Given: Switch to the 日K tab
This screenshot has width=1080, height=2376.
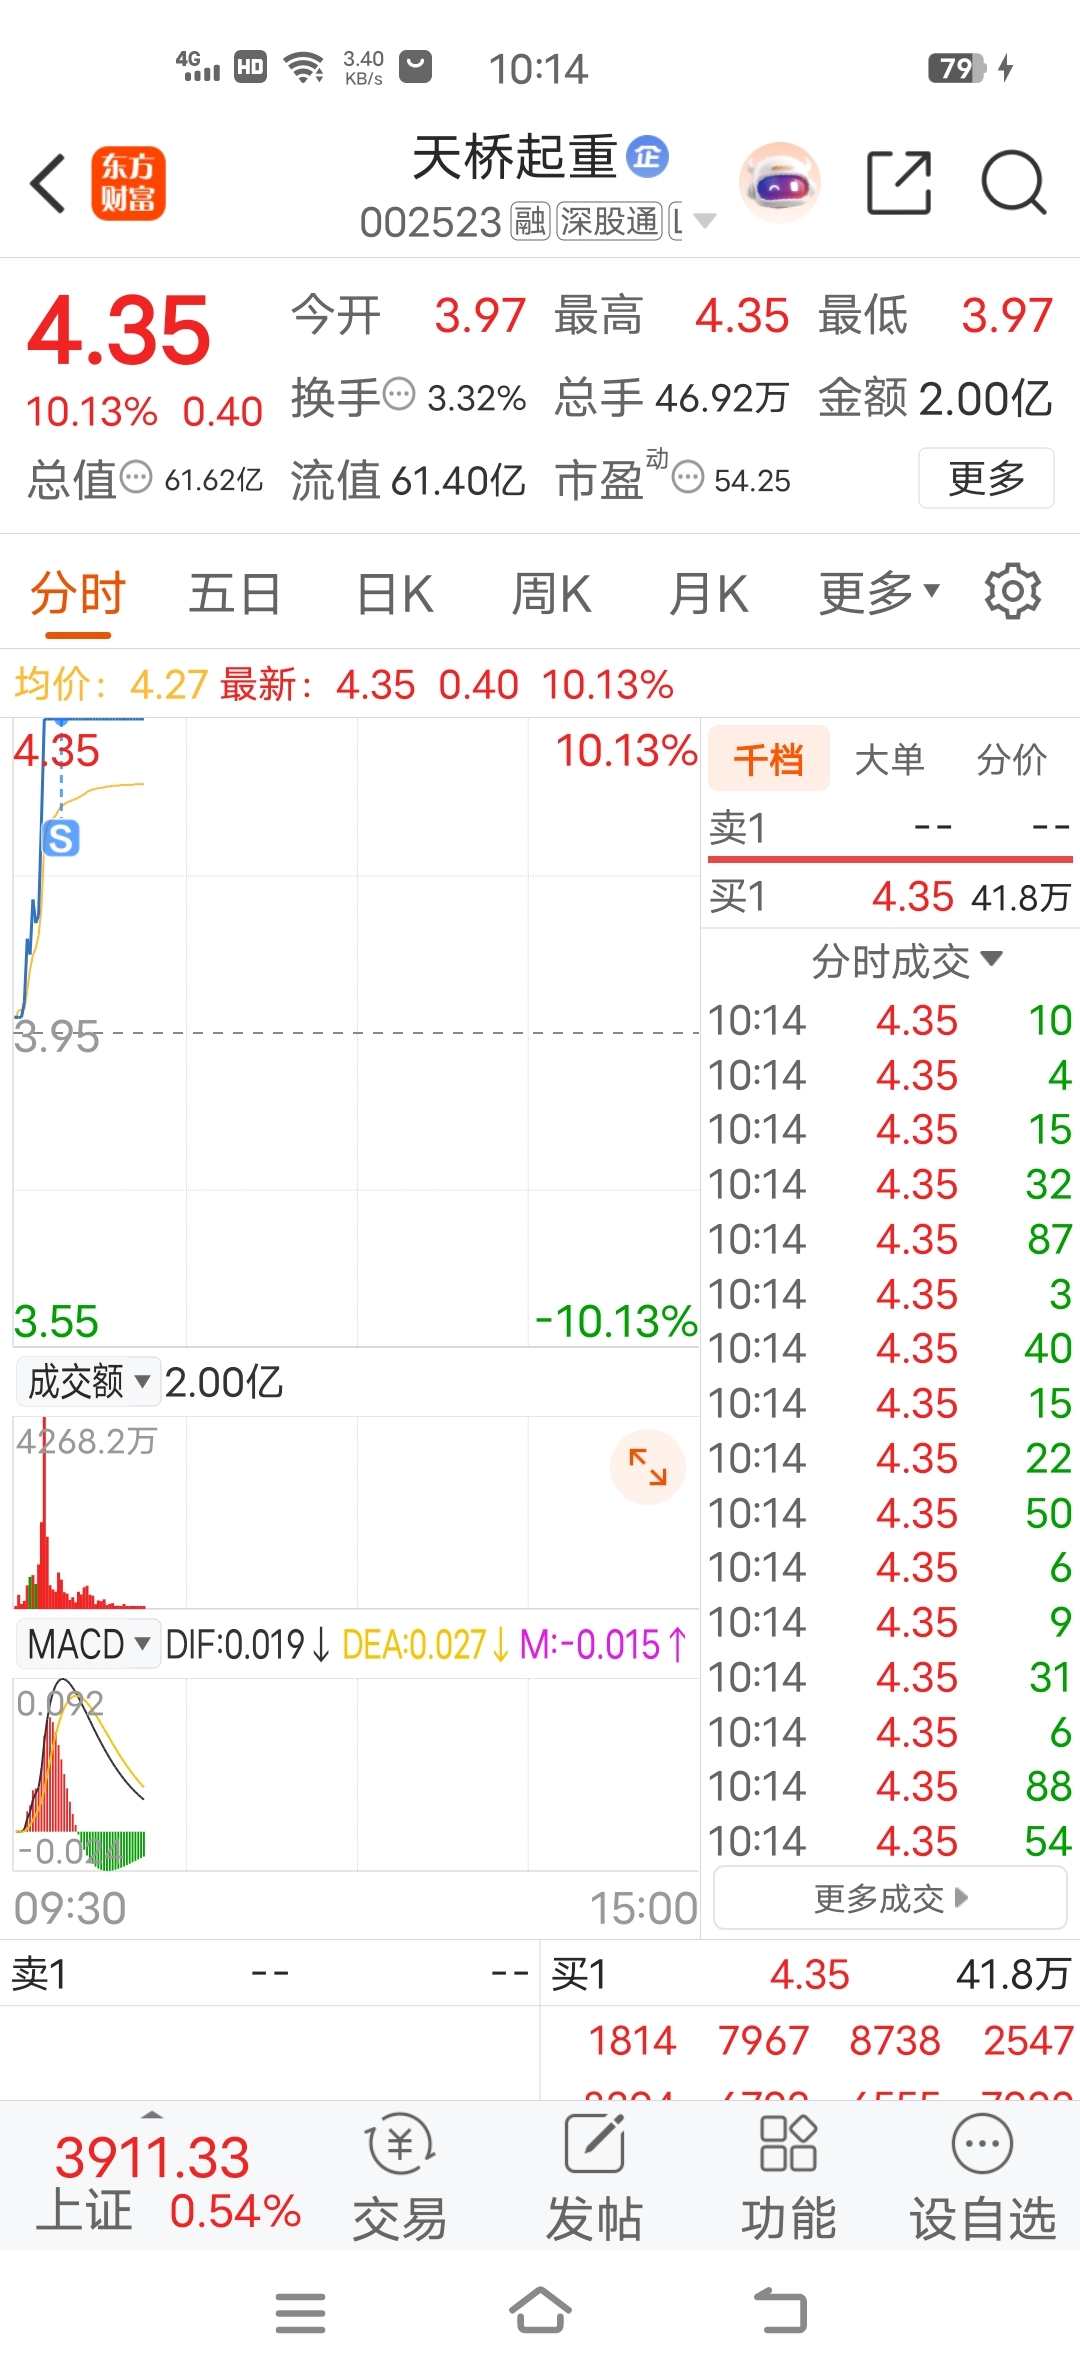Looking at the screenshot, I should coord(394,593).
